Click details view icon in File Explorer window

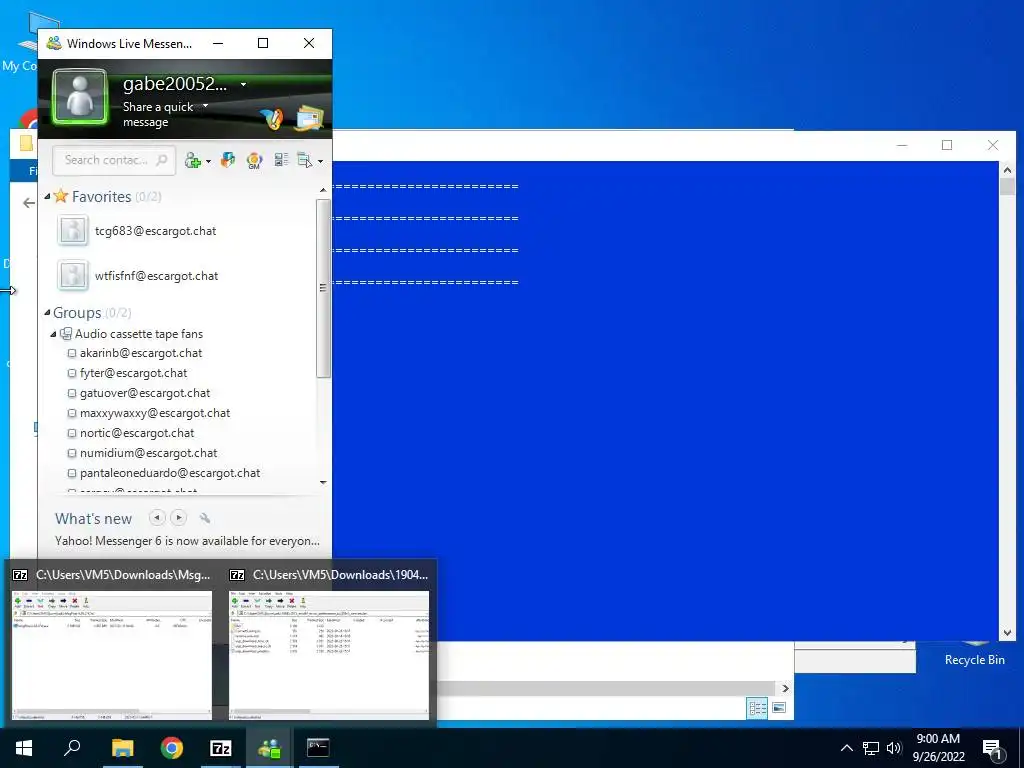tap(758, 708)
